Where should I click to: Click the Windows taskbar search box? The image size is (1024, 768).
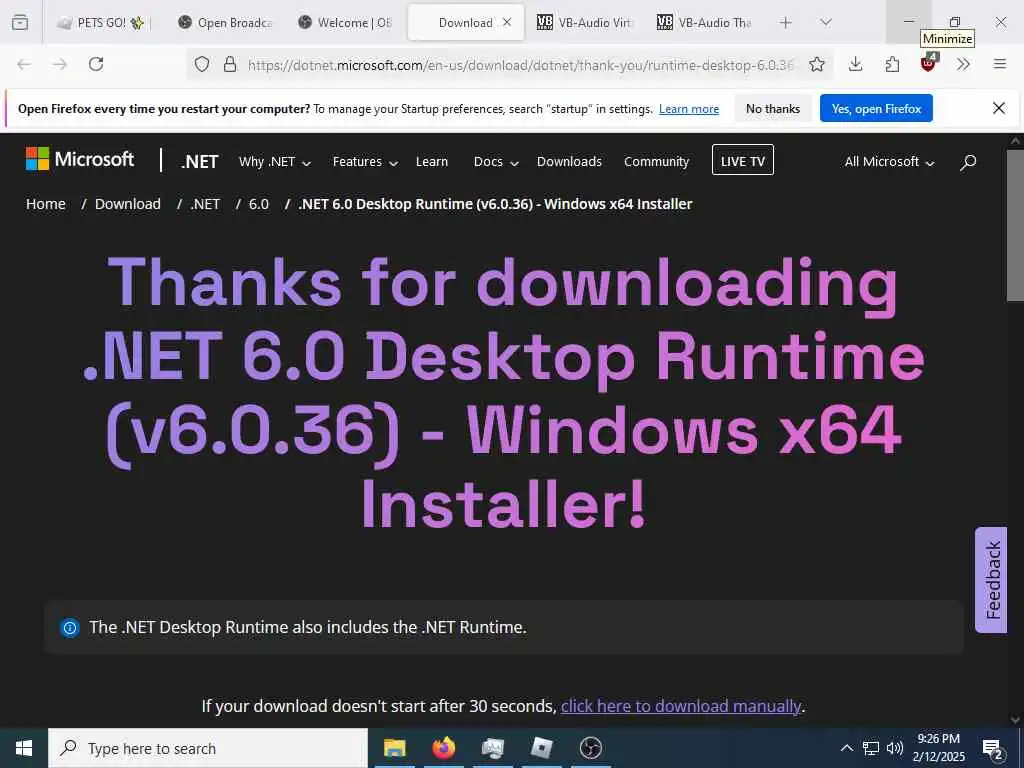[x=208, y=748]
